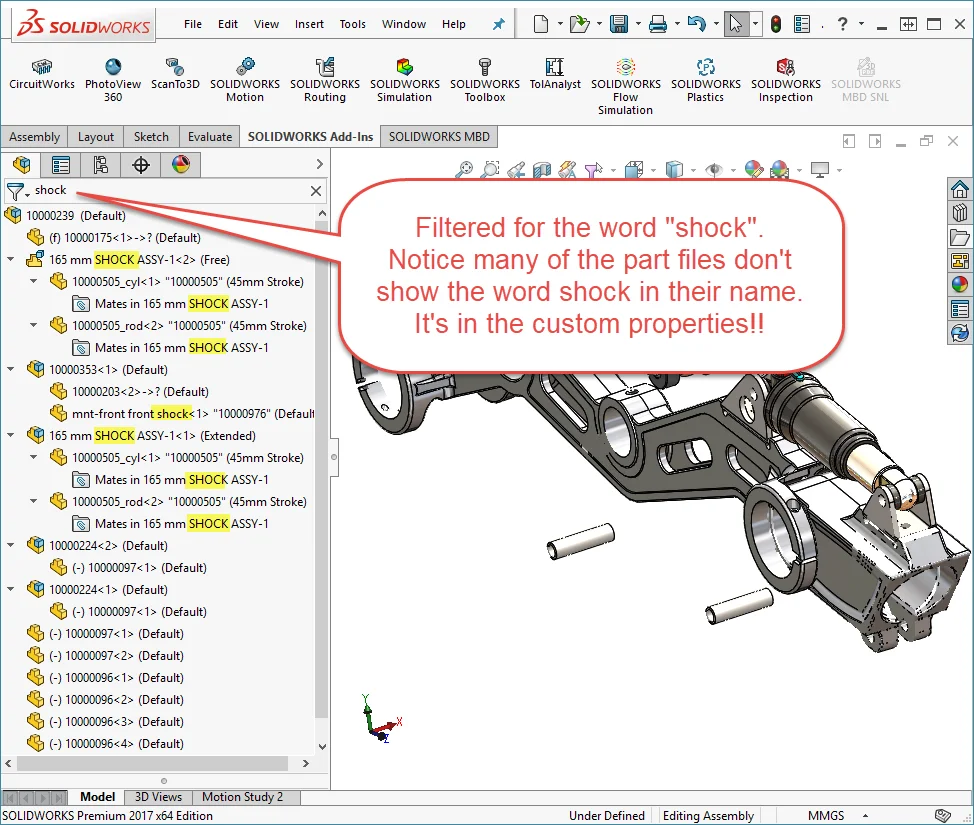Open the DisplayManager color ball tab
974x825 pixels.
[x=180, y=165]
